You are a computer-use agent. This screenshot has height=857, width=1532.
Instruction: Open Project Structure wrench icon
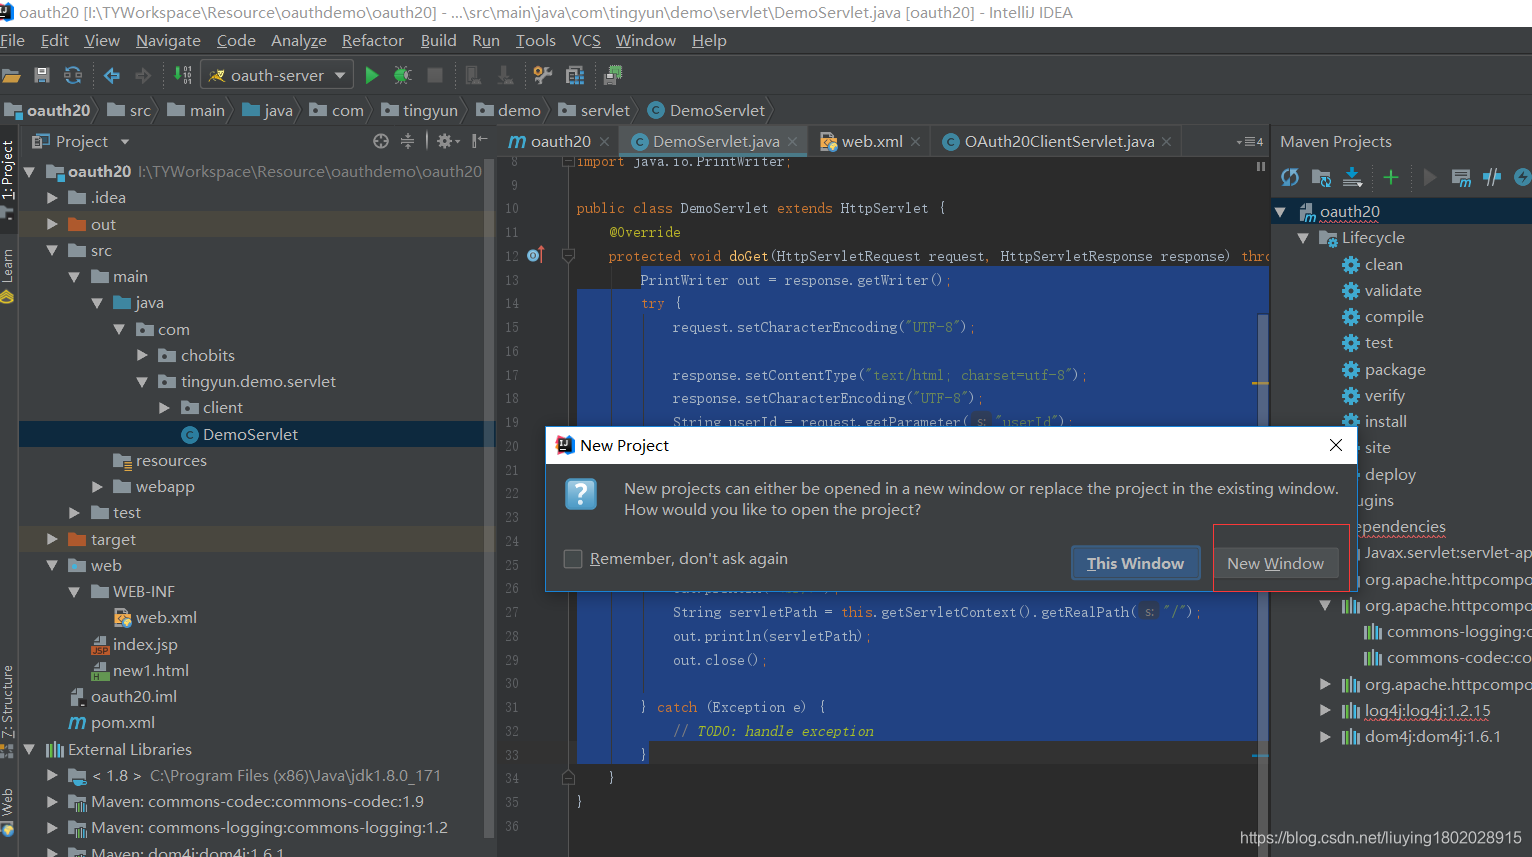[543, 75]
